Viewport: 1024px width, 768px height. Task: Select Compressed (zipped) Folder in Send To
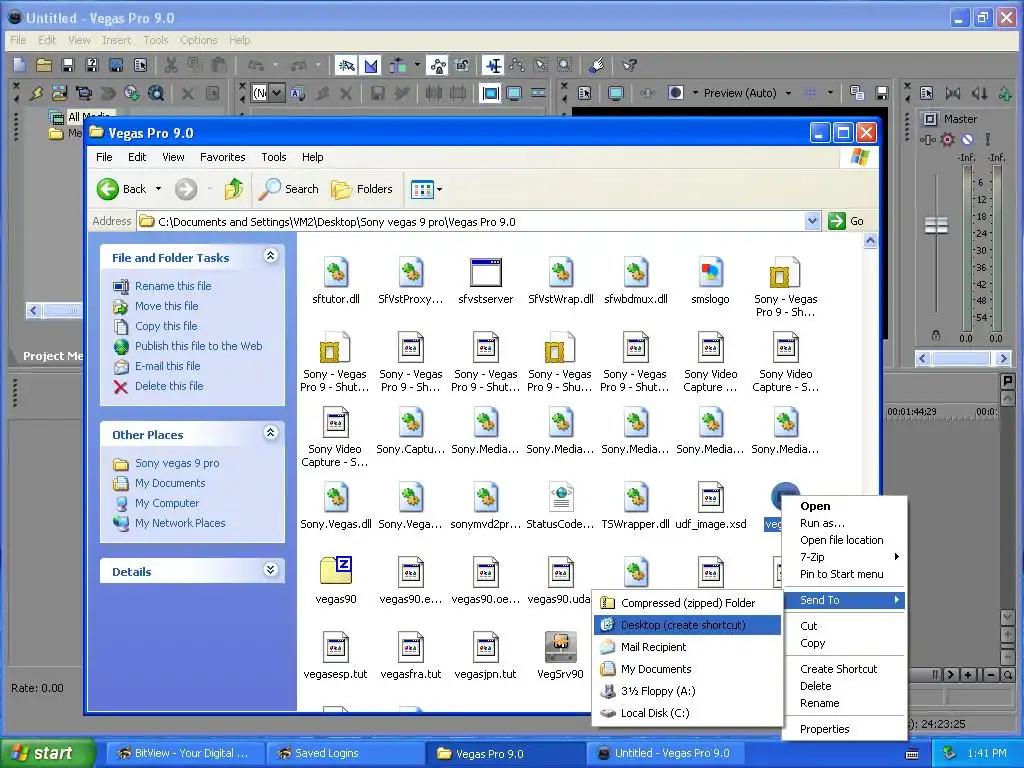pyautogui.click(x=687, y=603)
